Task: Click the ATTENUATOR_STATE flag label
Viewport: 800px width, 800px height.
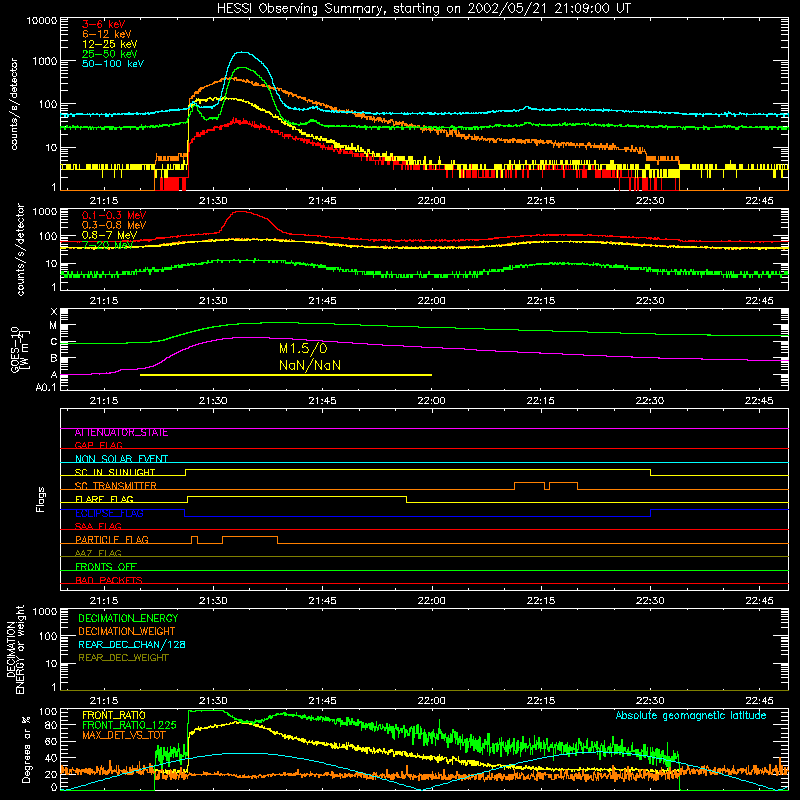Action: 121,433
